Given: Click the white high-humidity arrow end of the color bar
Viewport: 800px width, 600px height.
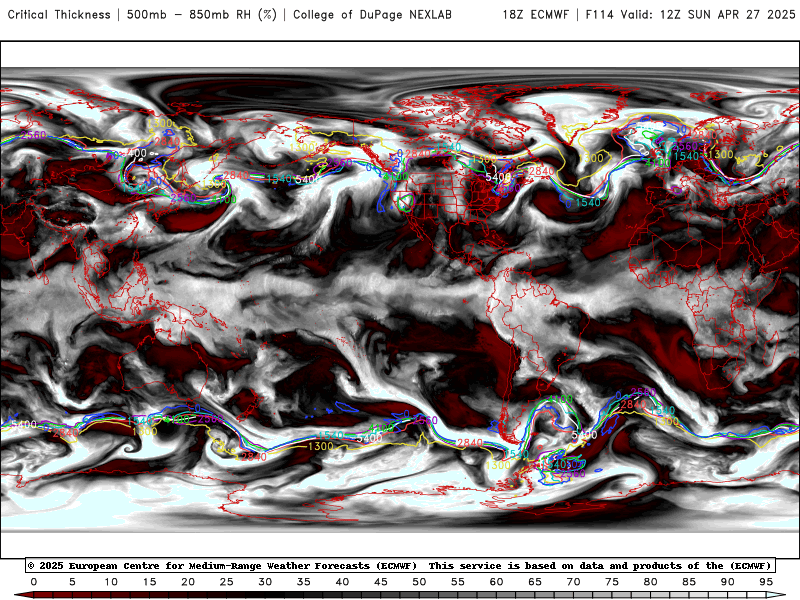Looking at the screenshot, I should 777,595.
